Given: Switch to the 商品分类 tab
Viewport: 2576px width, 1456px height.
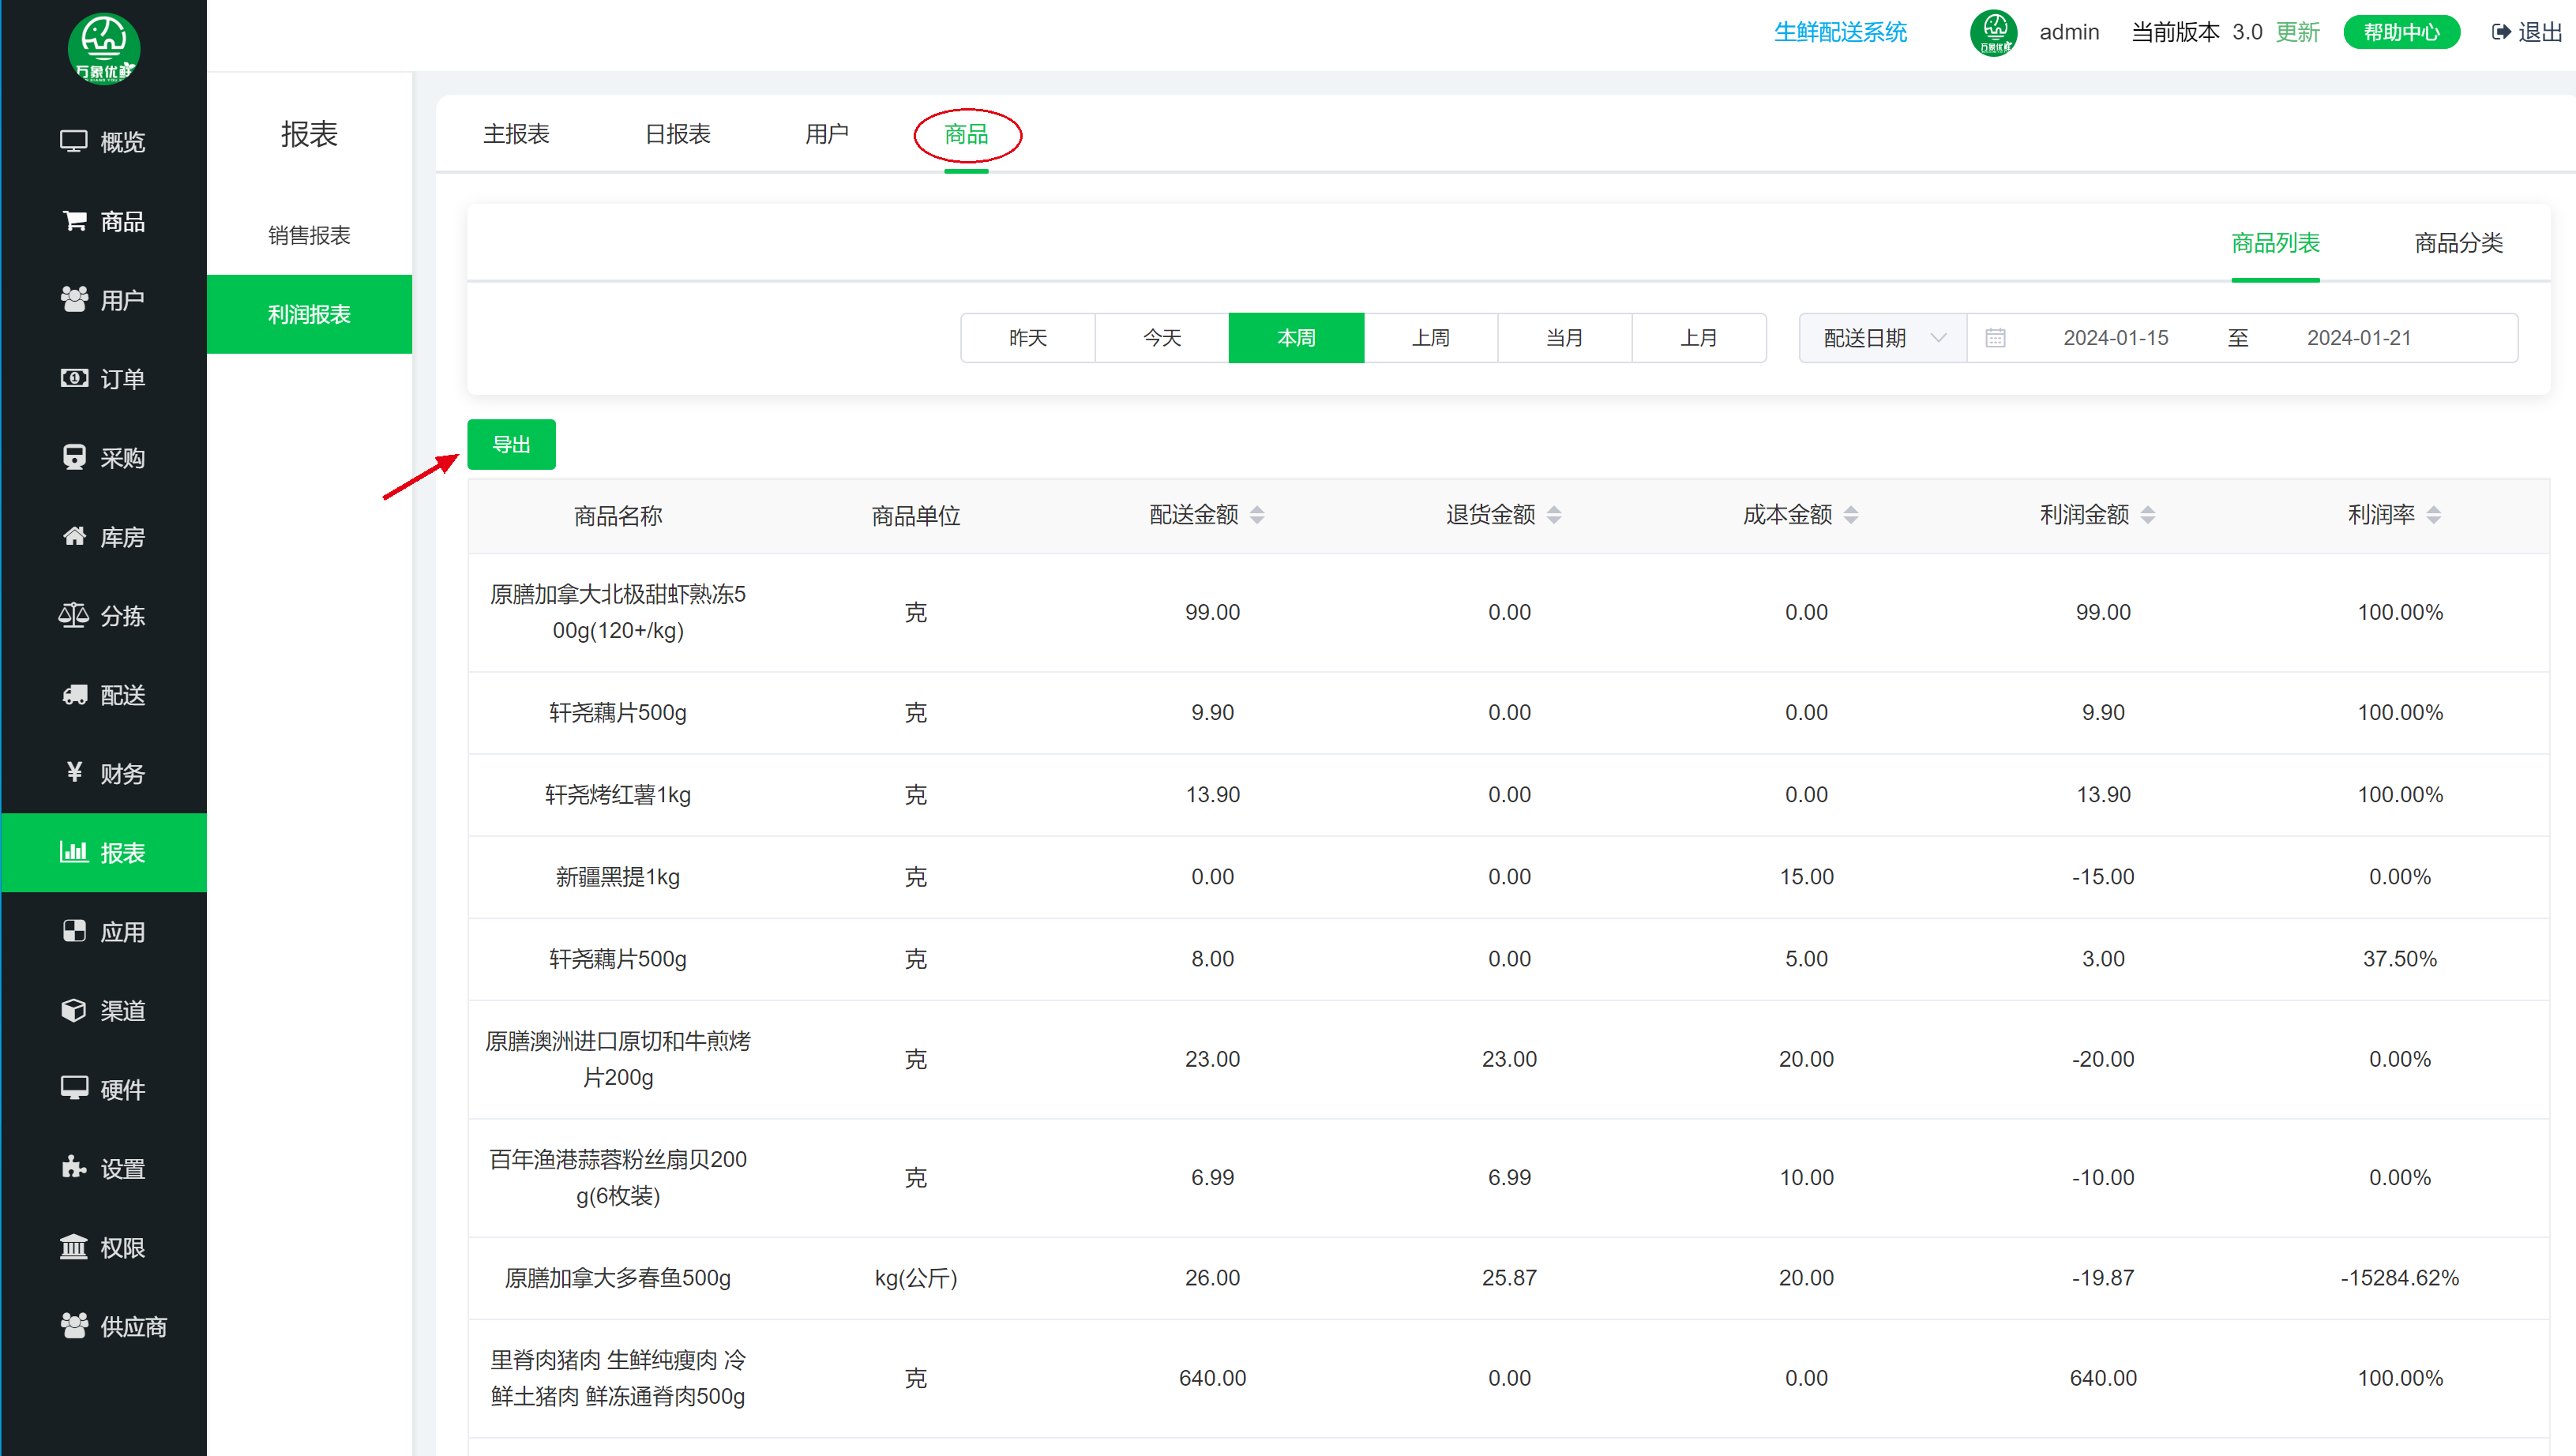Looking at the screenshot, I should click(2458, 243).
